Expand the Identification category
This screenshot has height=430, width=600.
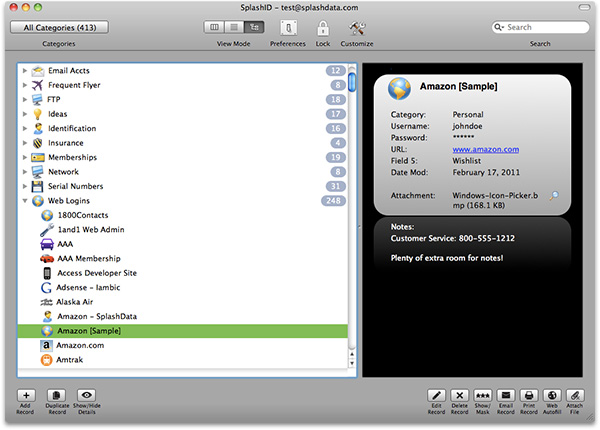click(24, 129)
